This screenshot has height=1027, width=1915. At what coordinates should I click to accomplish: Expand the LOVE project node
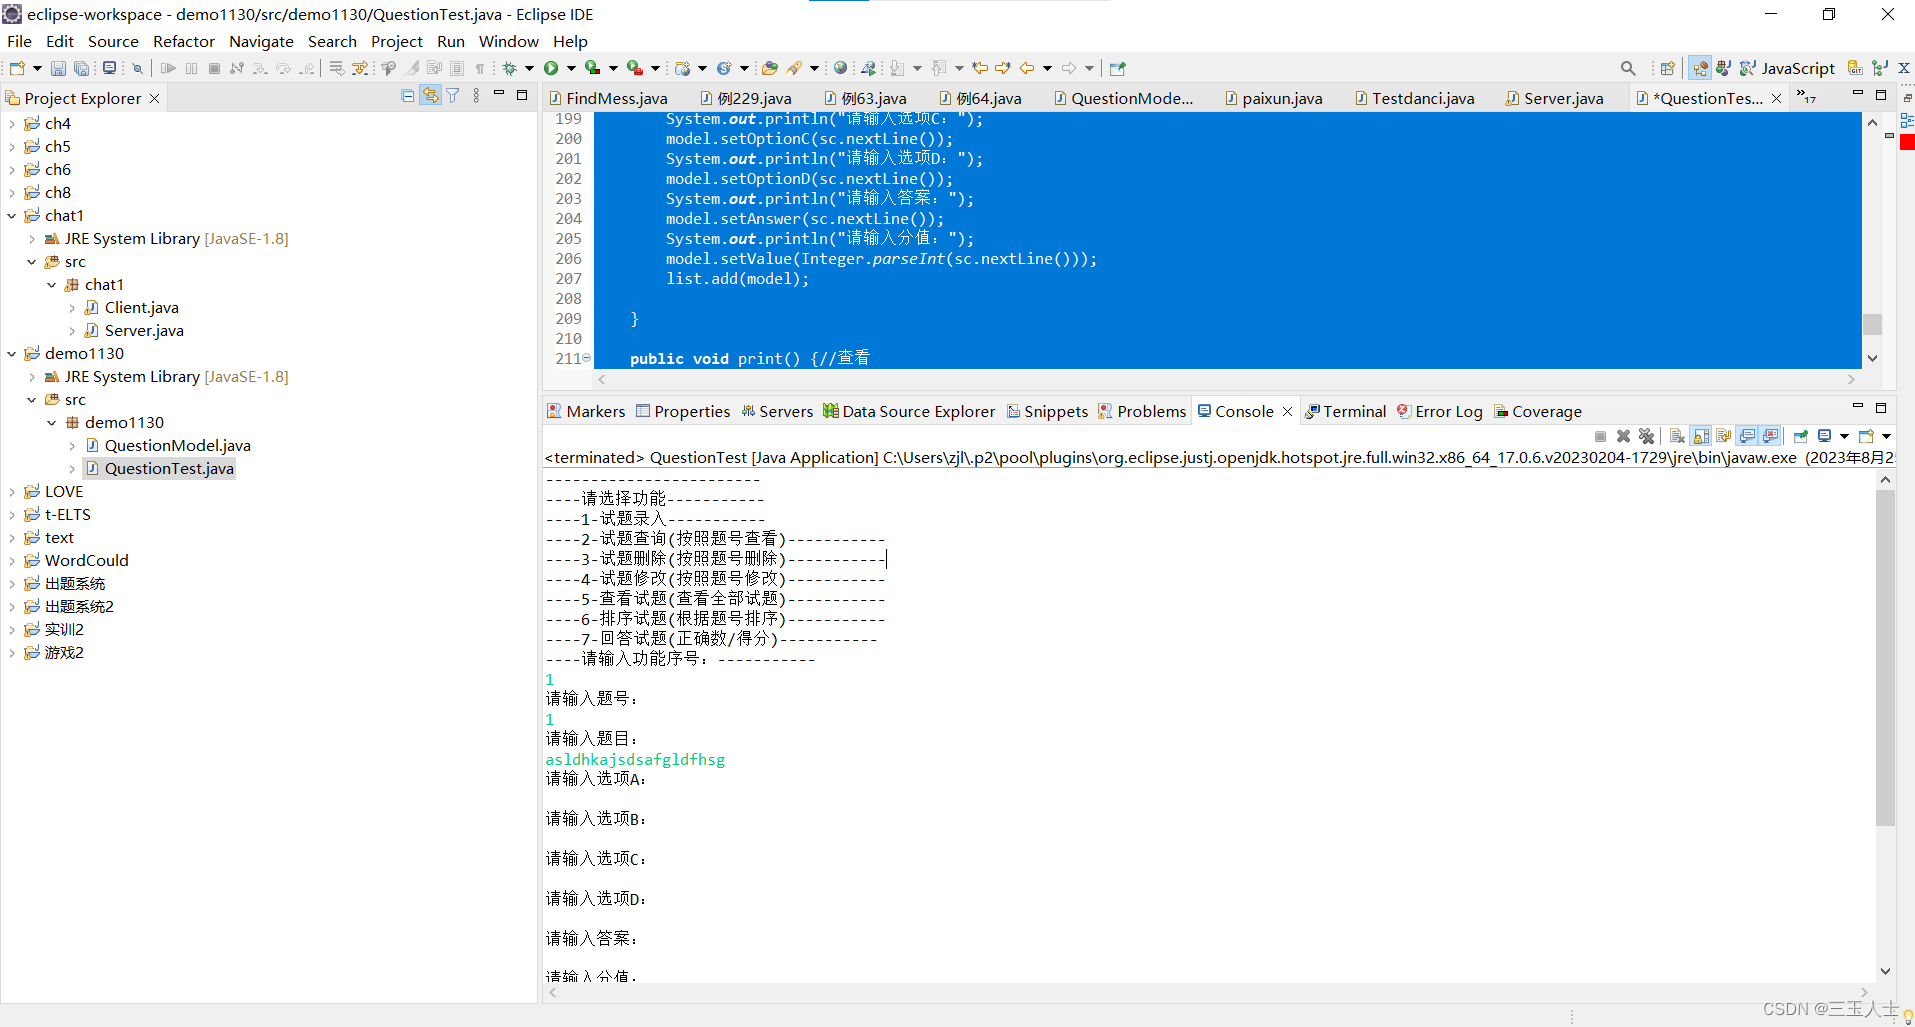[x=12, y=492]
